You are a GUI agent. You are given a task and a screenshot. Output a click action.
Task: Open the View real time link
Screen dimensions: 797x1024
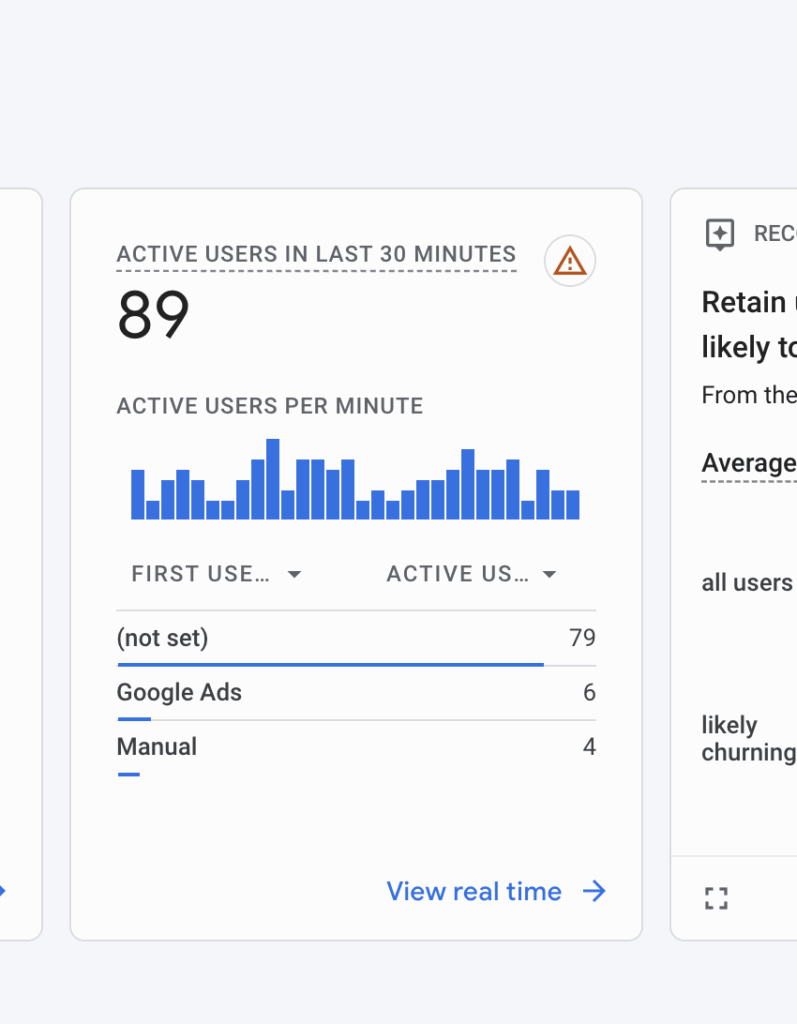[x=474, y=891]
